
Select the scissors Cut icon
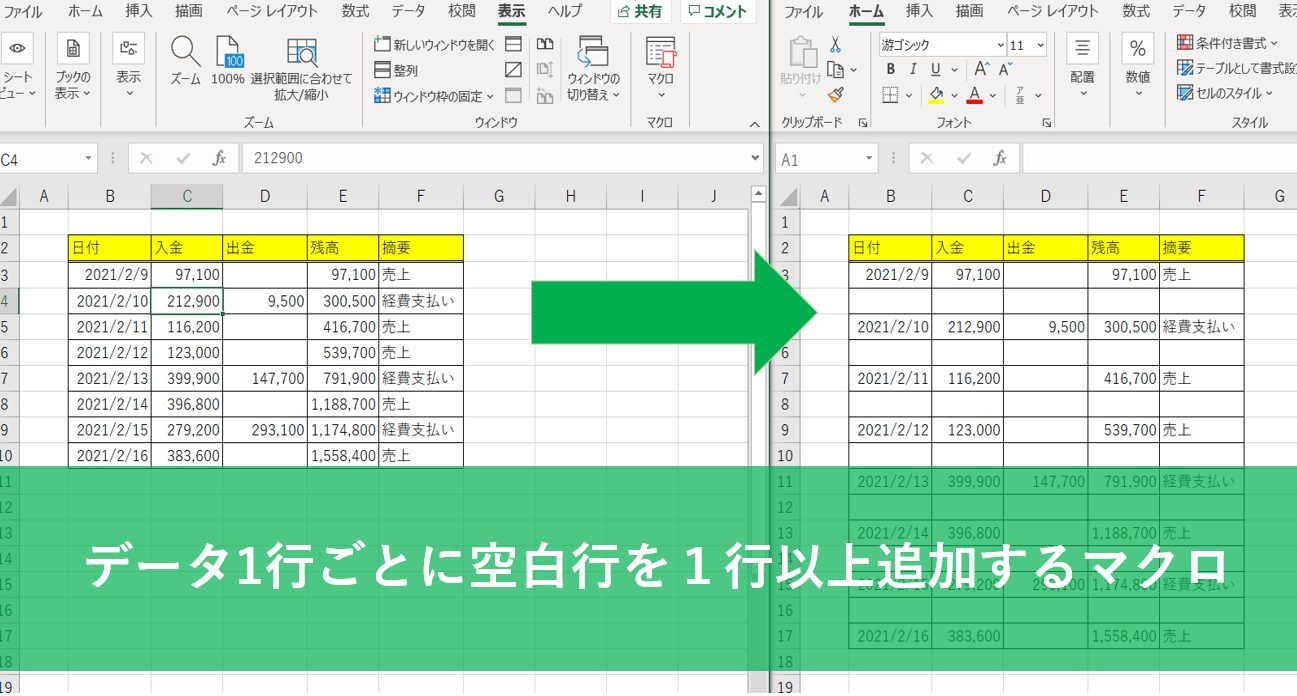[x=835, y=45]
